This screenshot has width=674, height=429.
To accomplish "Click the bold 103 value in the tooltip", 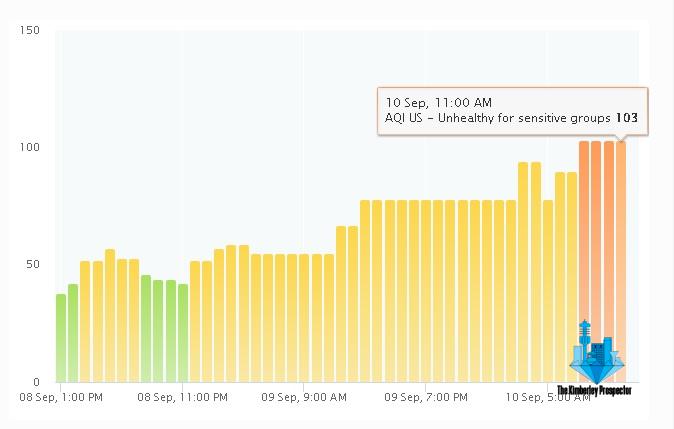I will coord(627,118).
